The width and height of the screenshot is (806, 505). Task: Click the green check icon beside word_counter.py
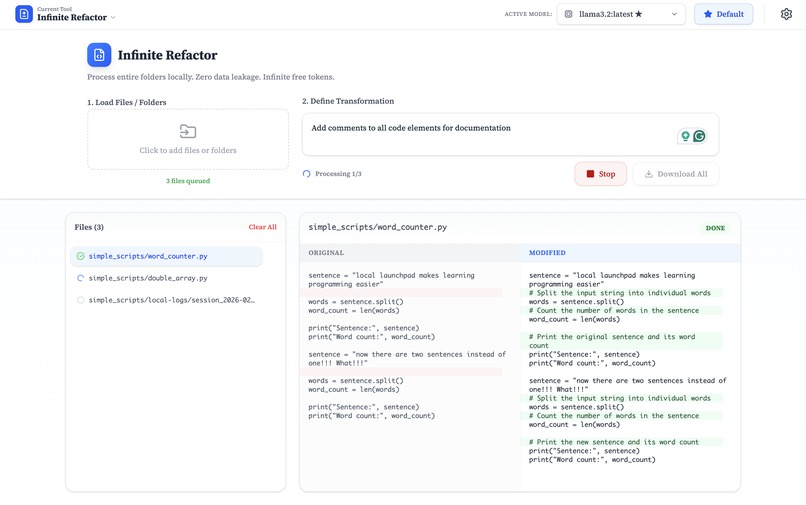(x=80, y=256)
